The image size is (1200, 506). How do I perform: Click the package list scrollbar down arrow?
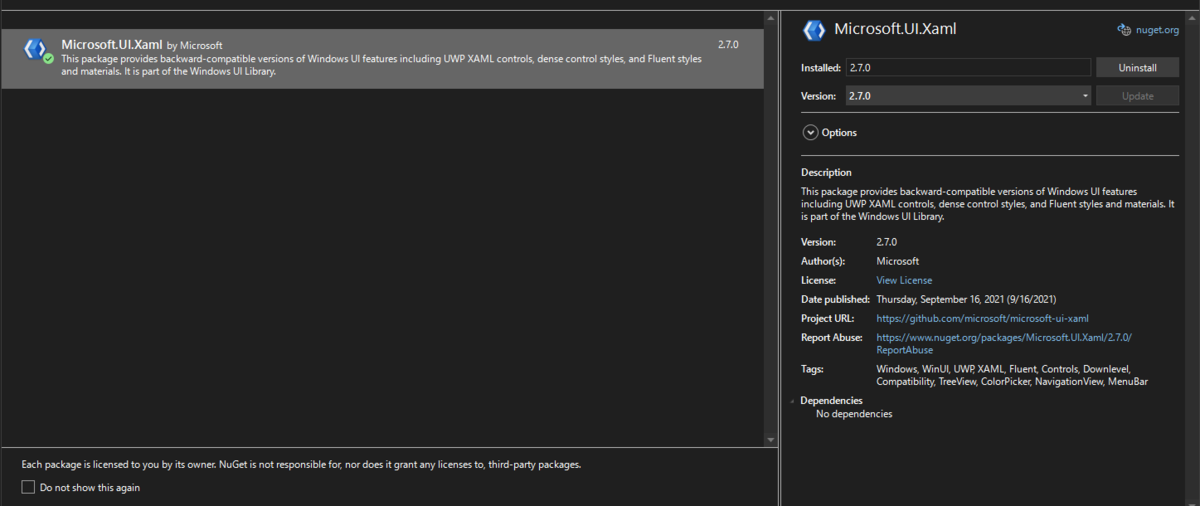(x=770, y=439)
